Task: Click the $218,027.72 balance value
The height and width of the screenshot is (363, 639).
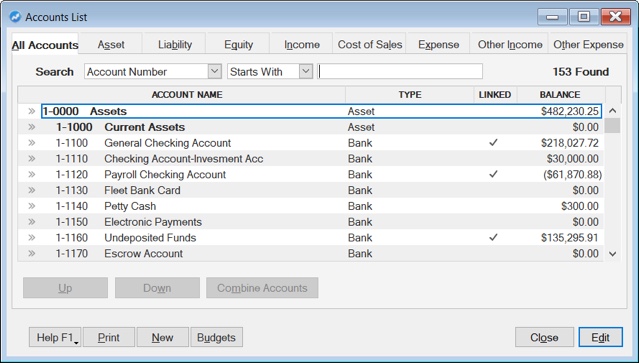Action: coord(570,143)
